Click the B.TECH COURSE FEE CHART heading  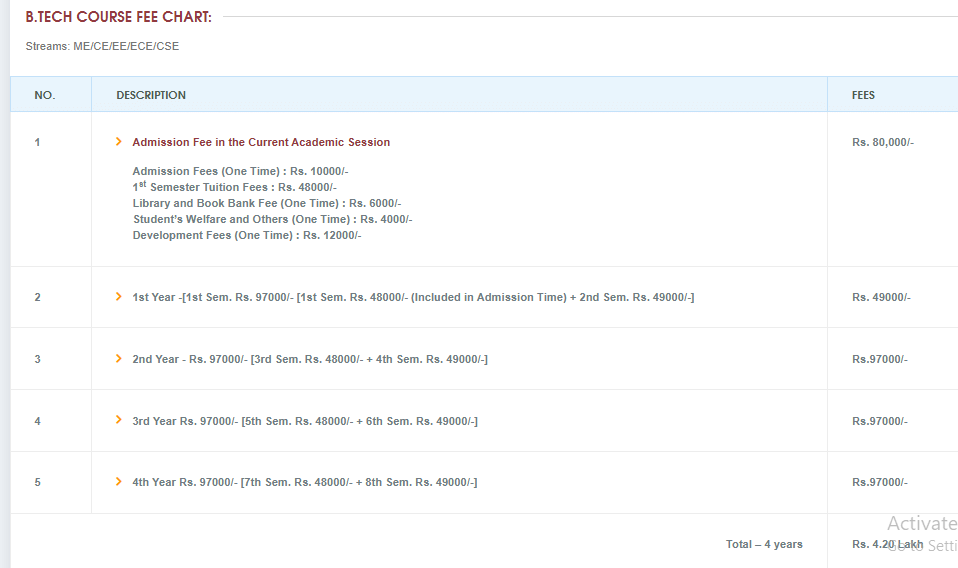pos(118,17)
